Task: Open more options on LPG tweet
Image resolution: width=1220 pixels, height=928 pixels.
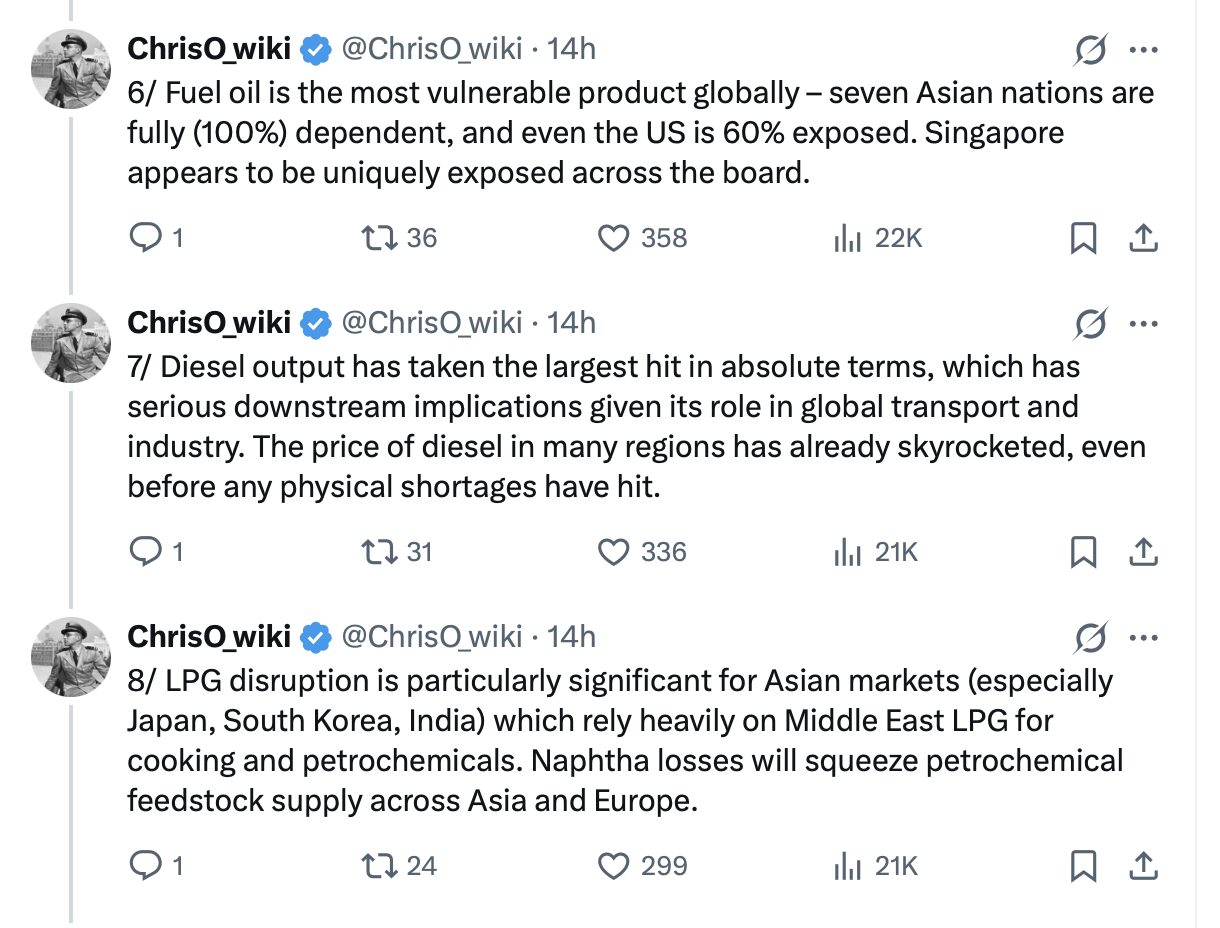Action: point(1143,637)
